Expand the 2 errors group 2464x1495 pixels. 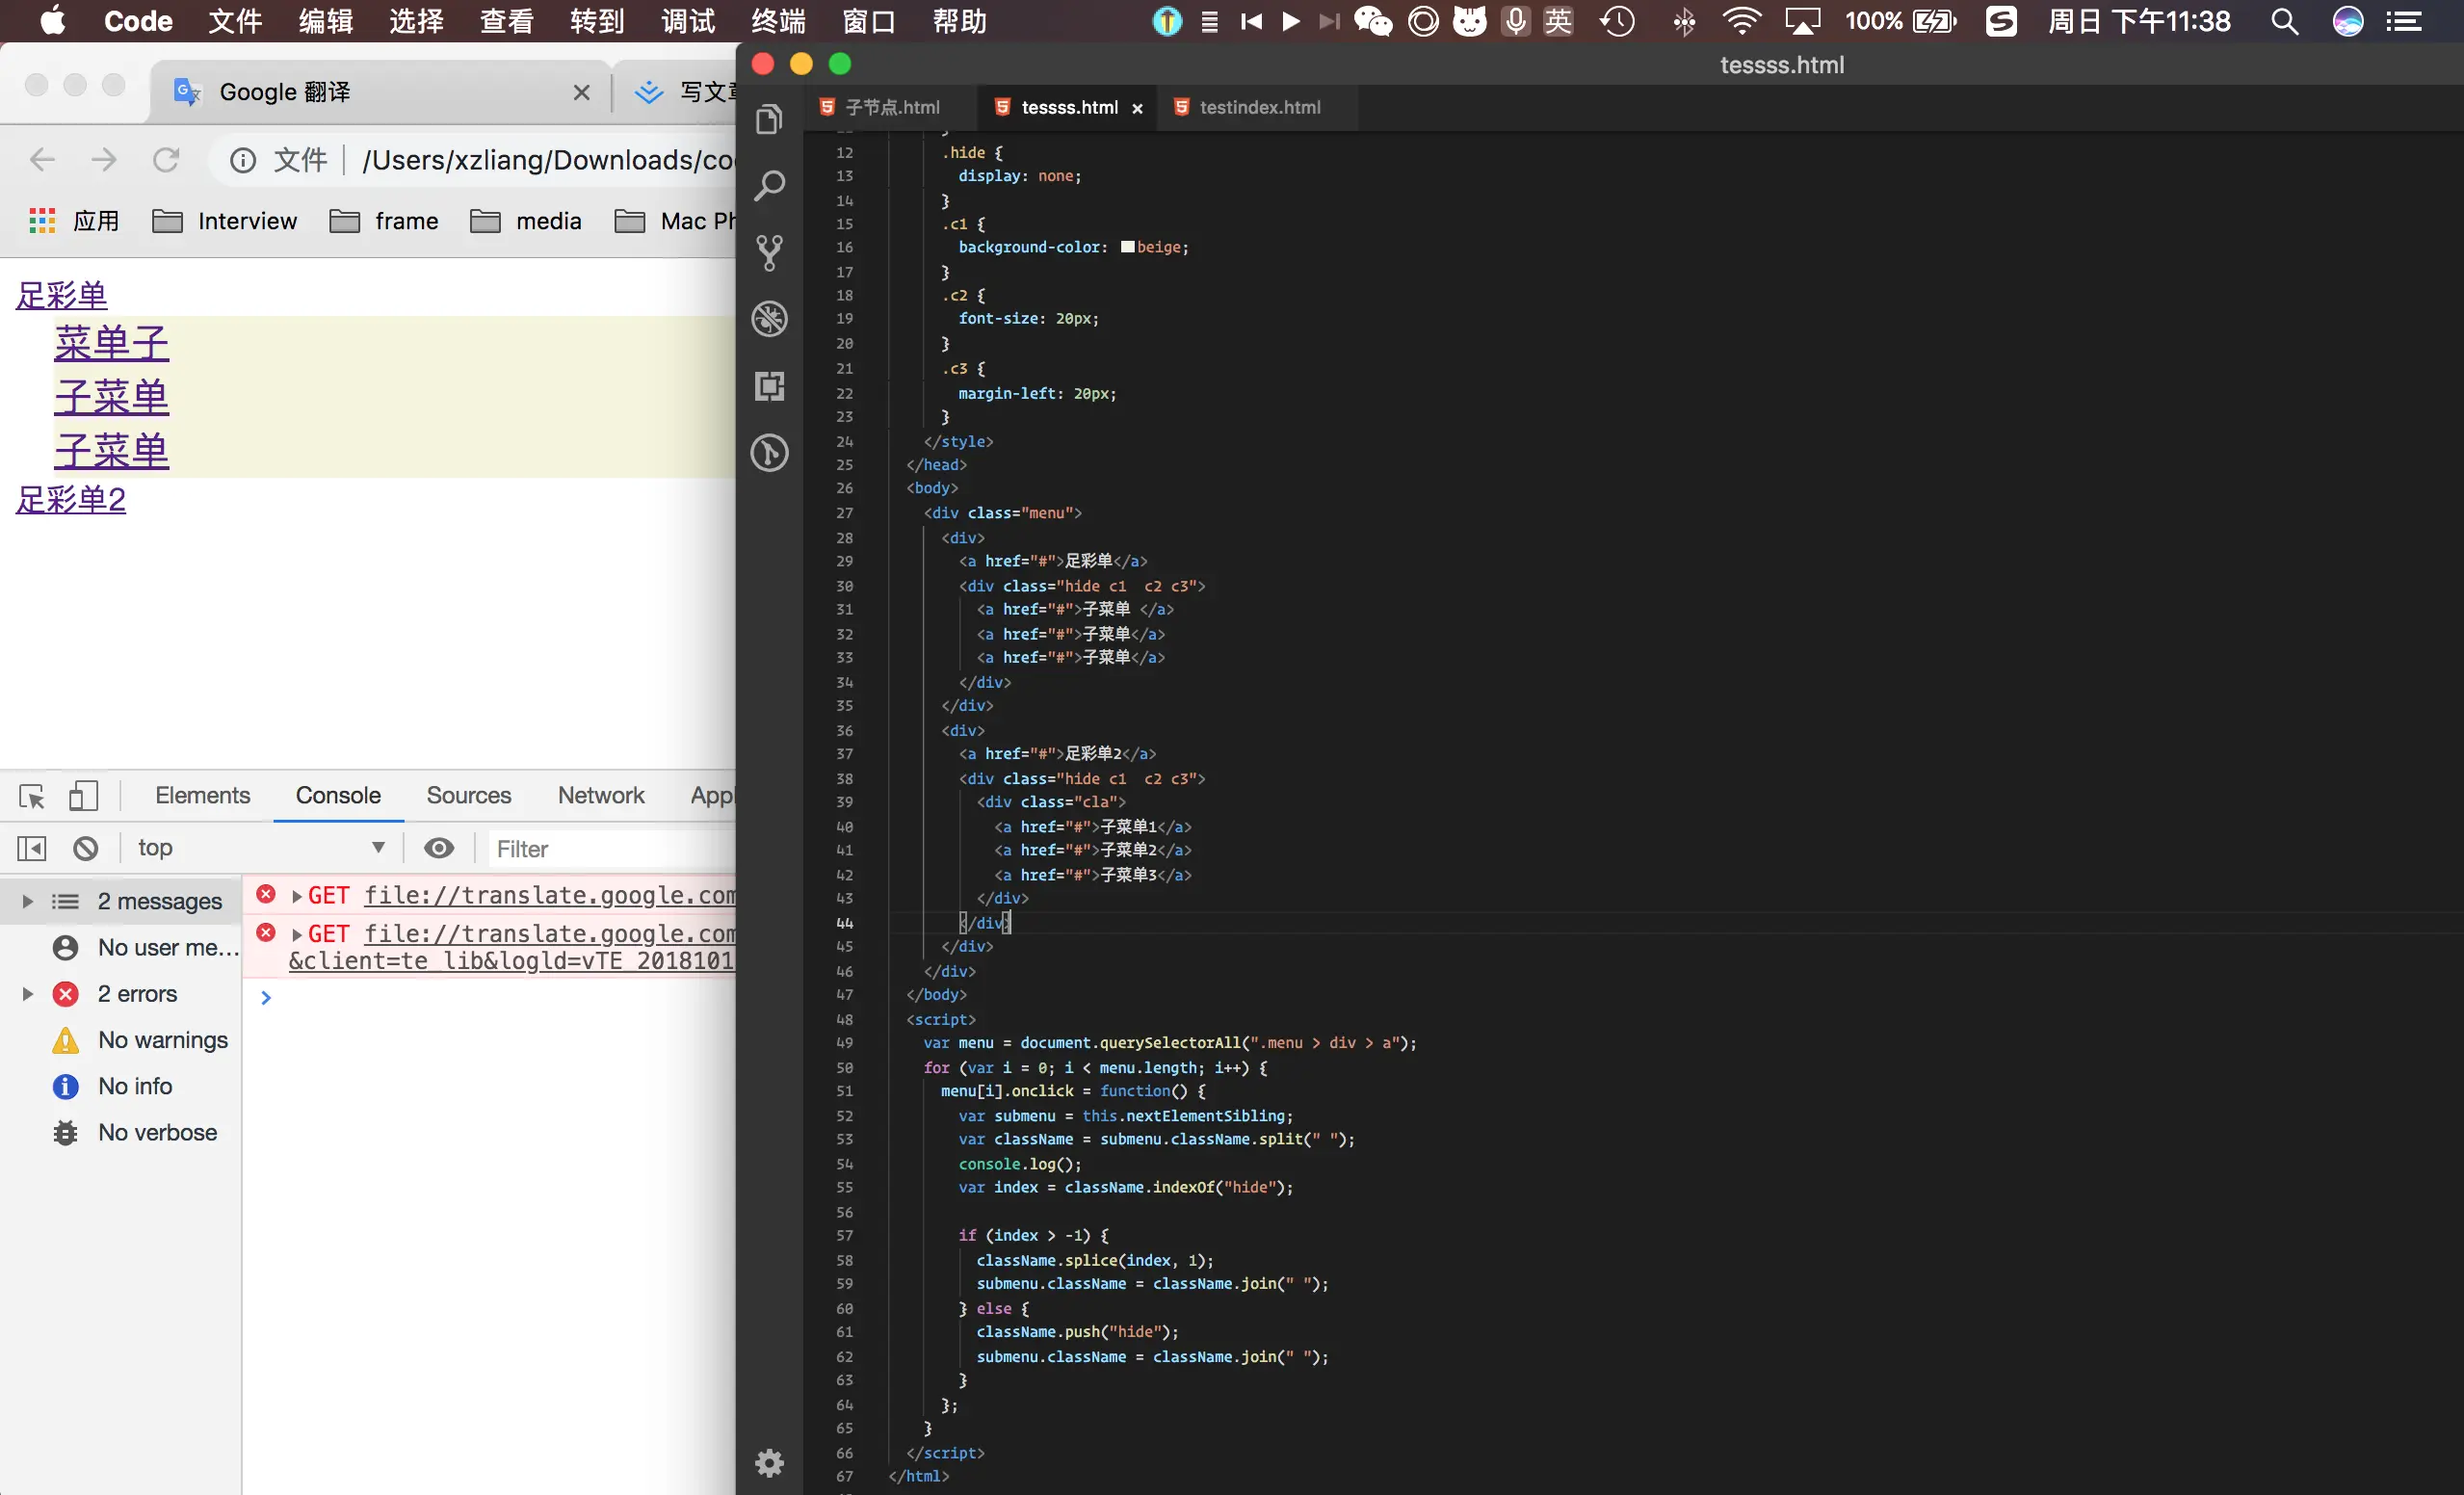pyautogui.click(x=27, y=994)
